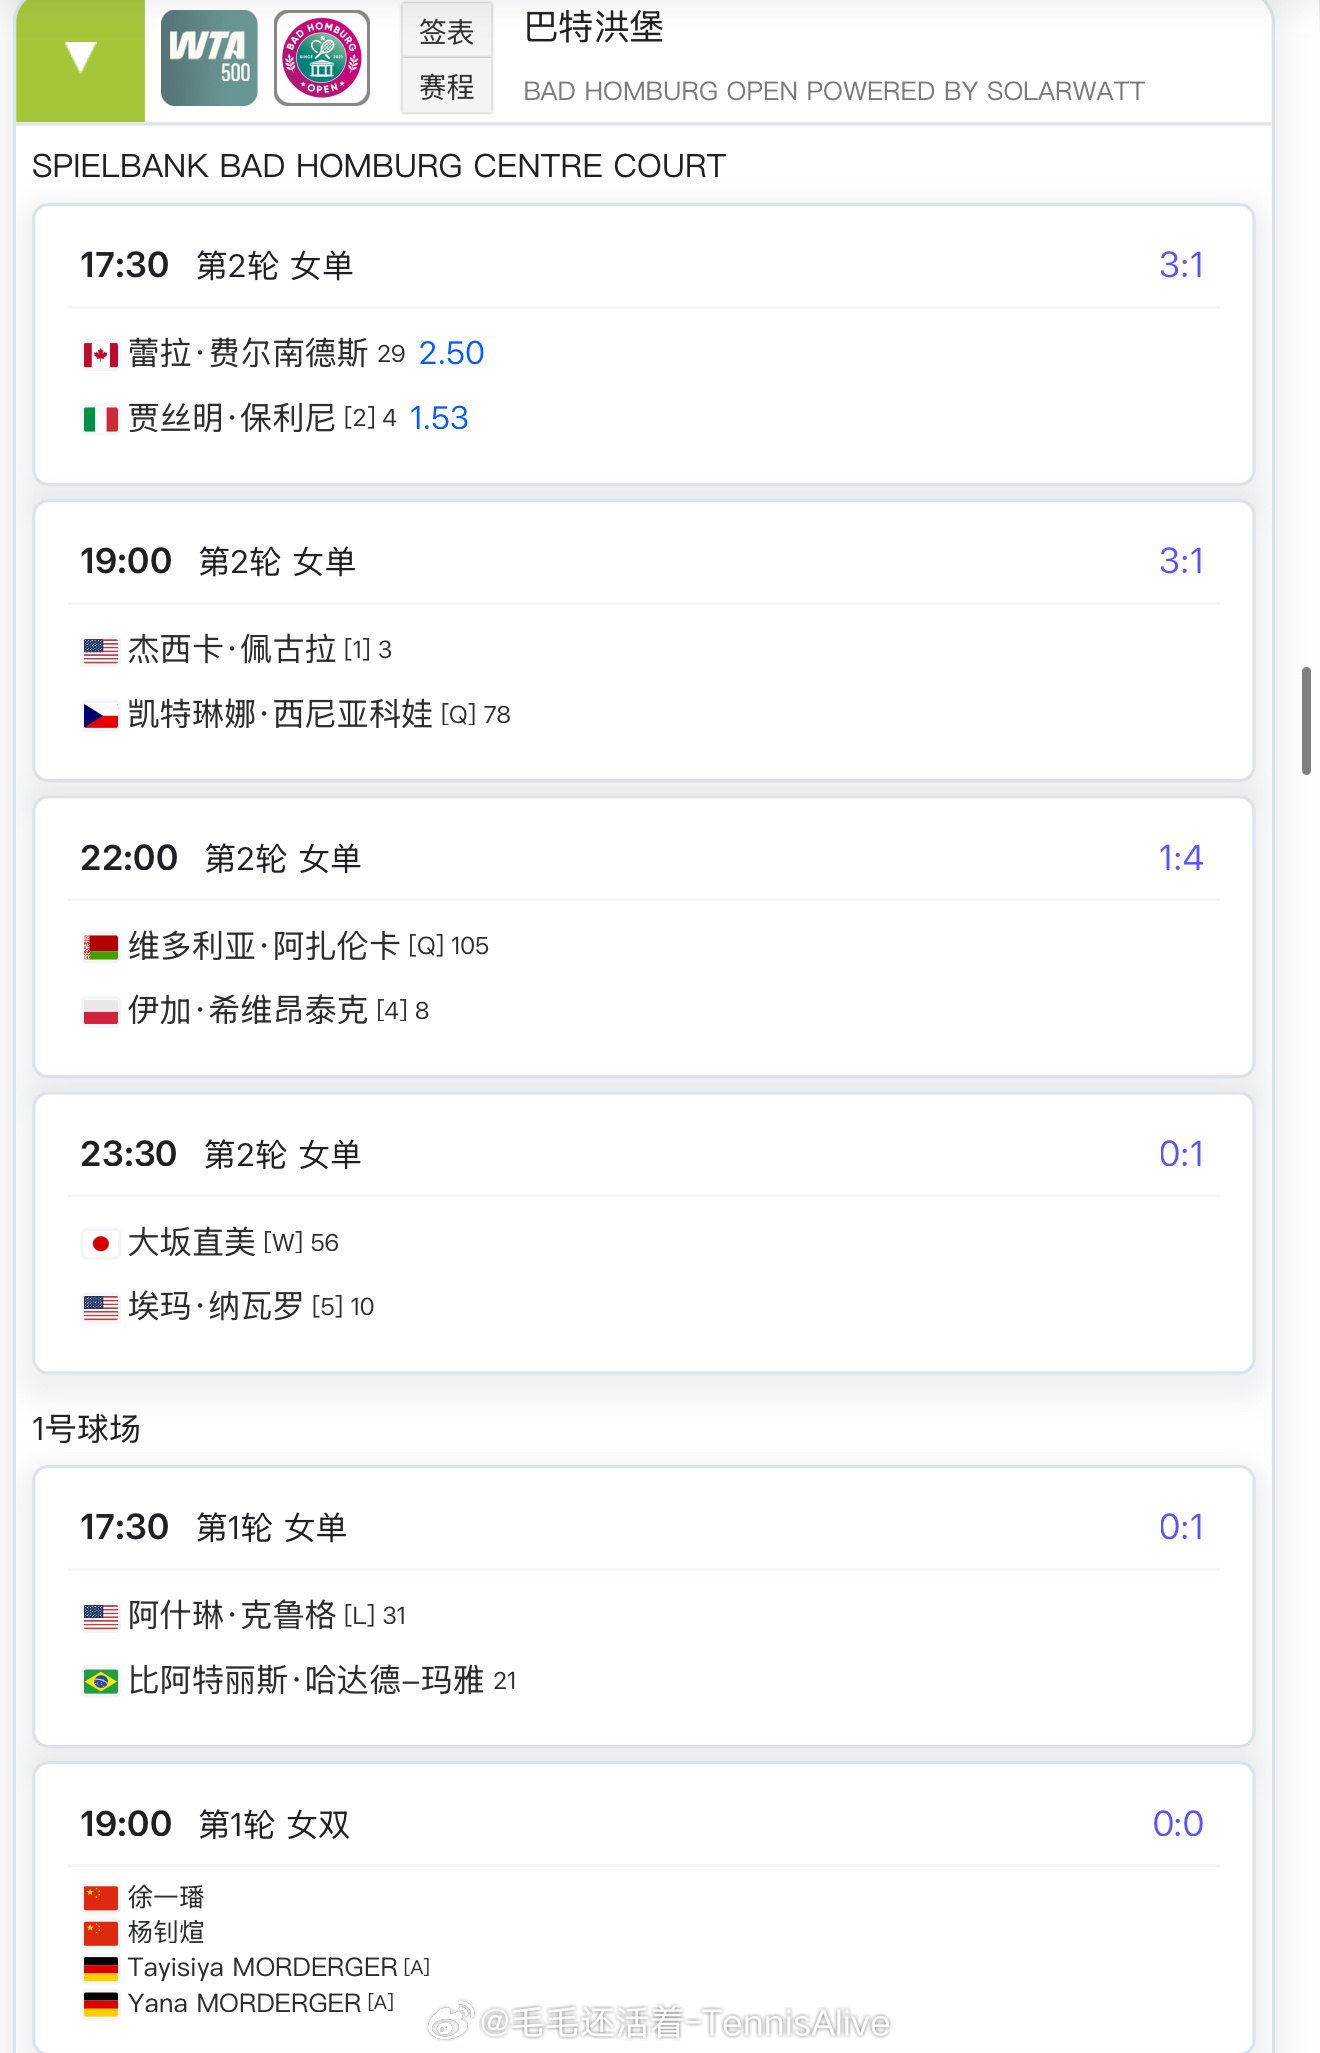Open the 巴特洪堡 tournament title
The image size is (1320, 2053).
coord(594,27)
